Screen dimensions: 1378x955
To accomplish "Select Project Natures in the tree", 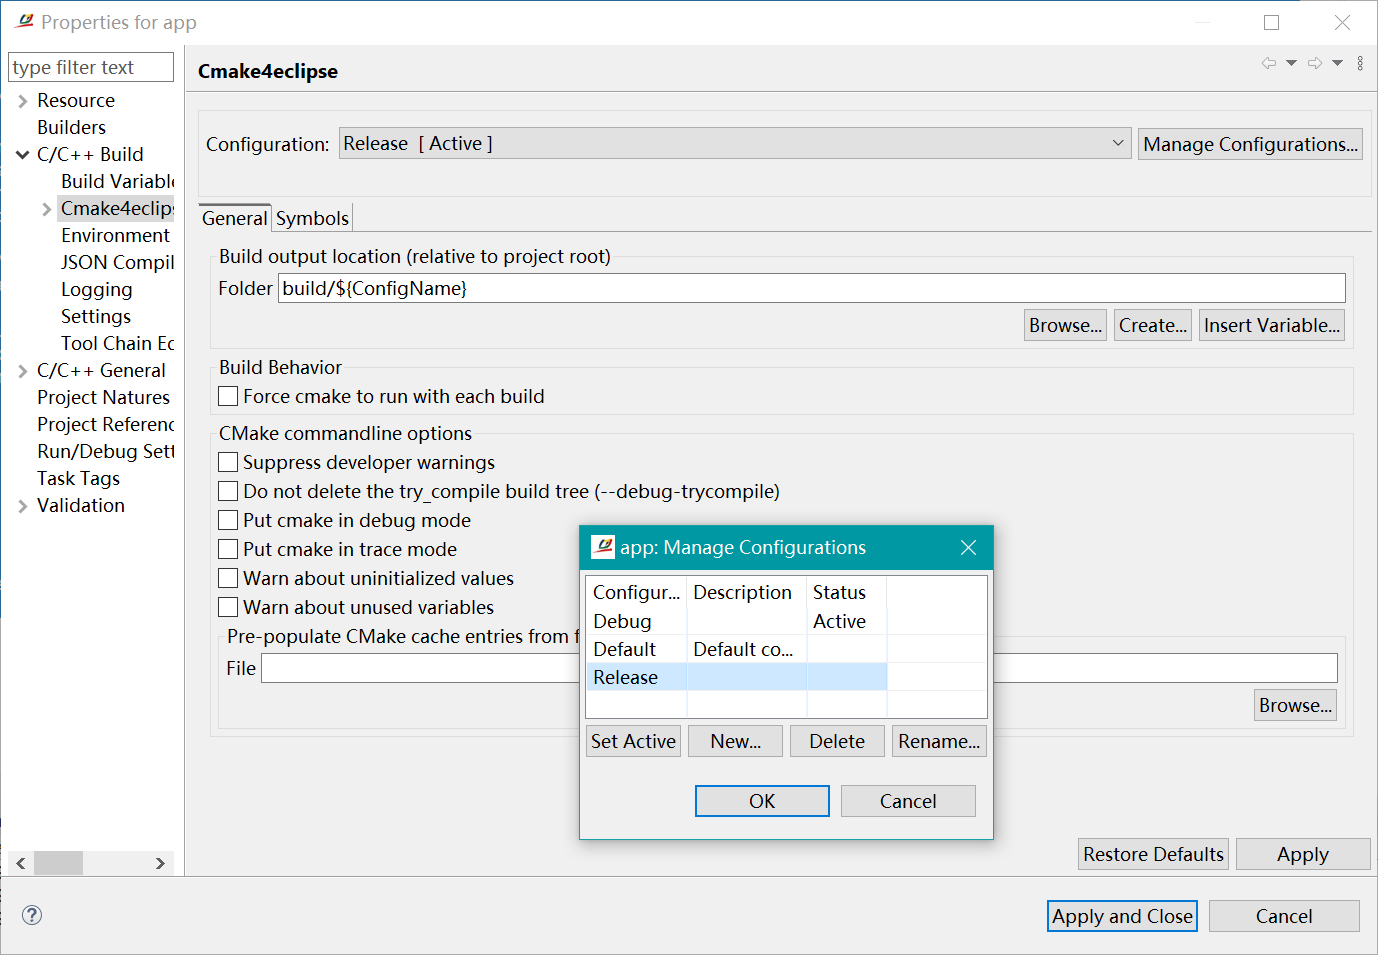I will (x=103, y=397).
